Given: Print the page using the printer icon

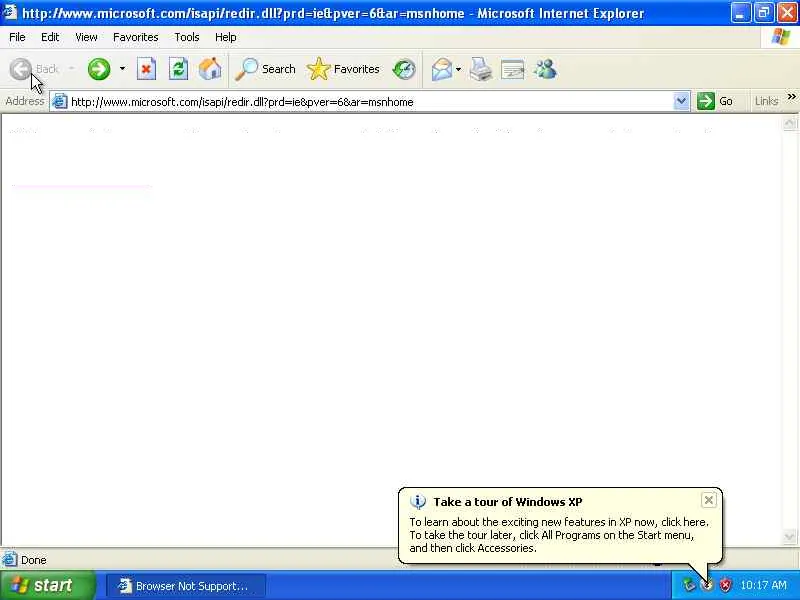Looking at the screenshot, I should click(x=481, y=69).
